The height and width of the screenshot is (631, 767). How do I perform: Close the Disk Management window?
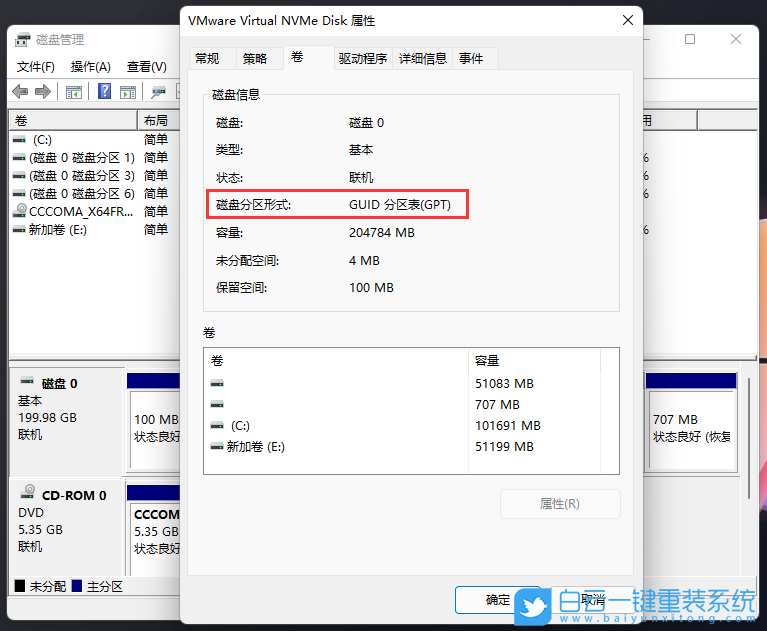point(736,39)
